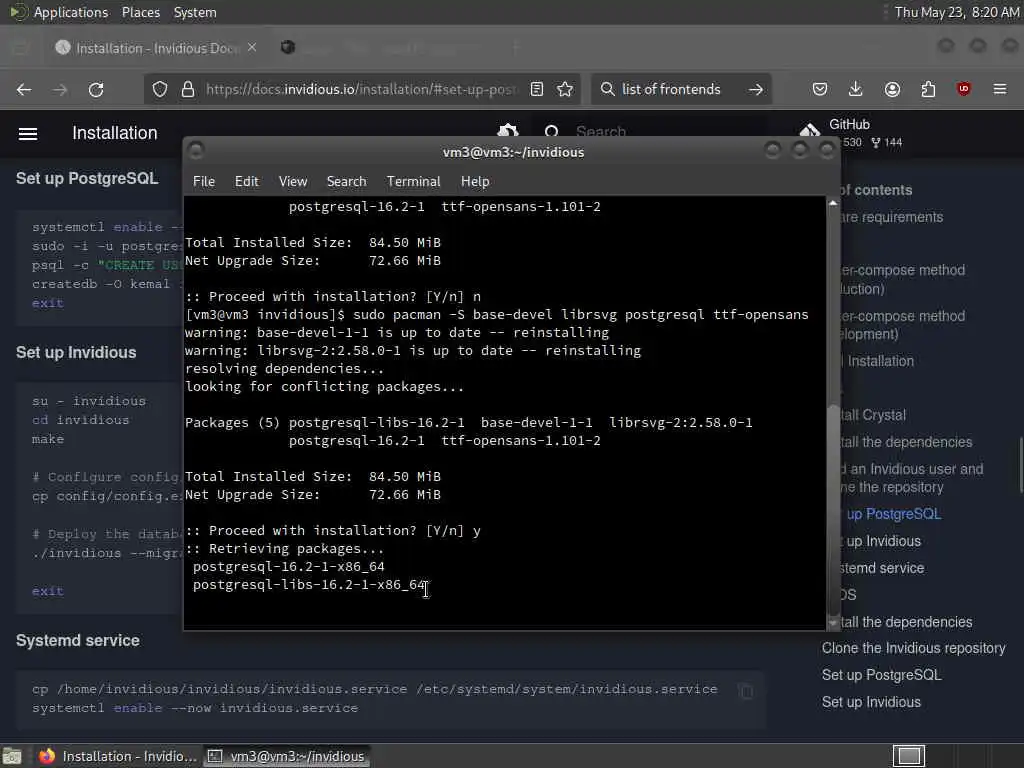Open the System menu
The height and width of the screenshot is (768, 1024).
pos(195,12)
